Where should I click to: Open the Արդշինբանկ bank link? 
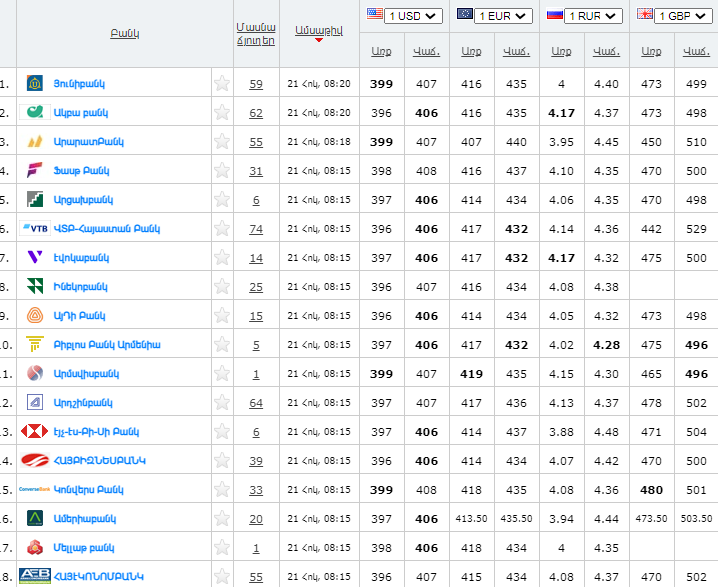(83, 403)
